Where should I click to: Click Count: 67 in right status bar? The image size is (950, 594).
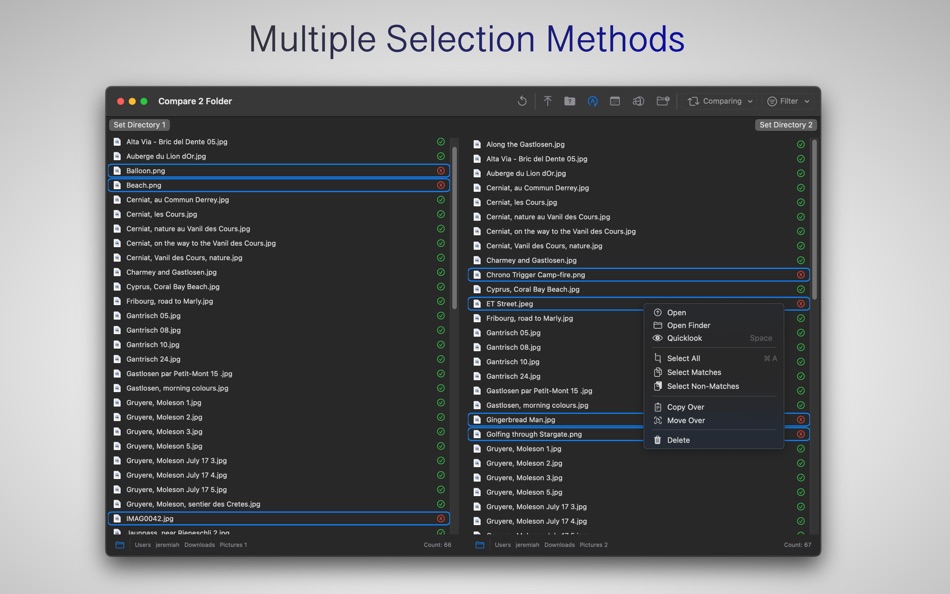(797, 545)
